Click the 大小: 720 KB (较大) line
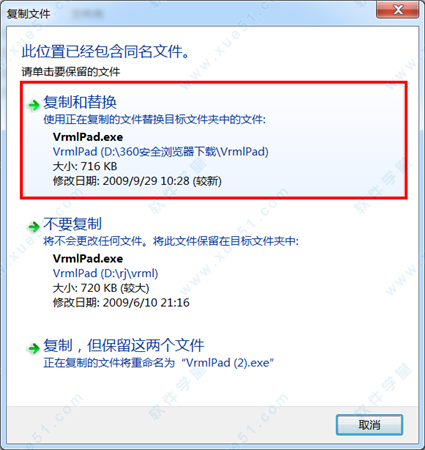The width and height of the screenshot is (425, 450). (101, 288)
